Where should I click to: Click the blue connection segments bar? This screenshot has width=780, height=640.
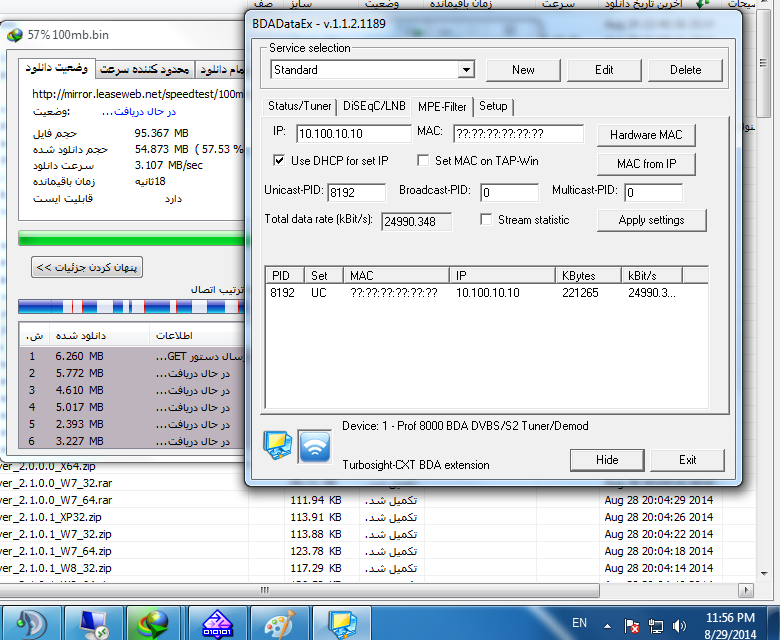[132, 306]
